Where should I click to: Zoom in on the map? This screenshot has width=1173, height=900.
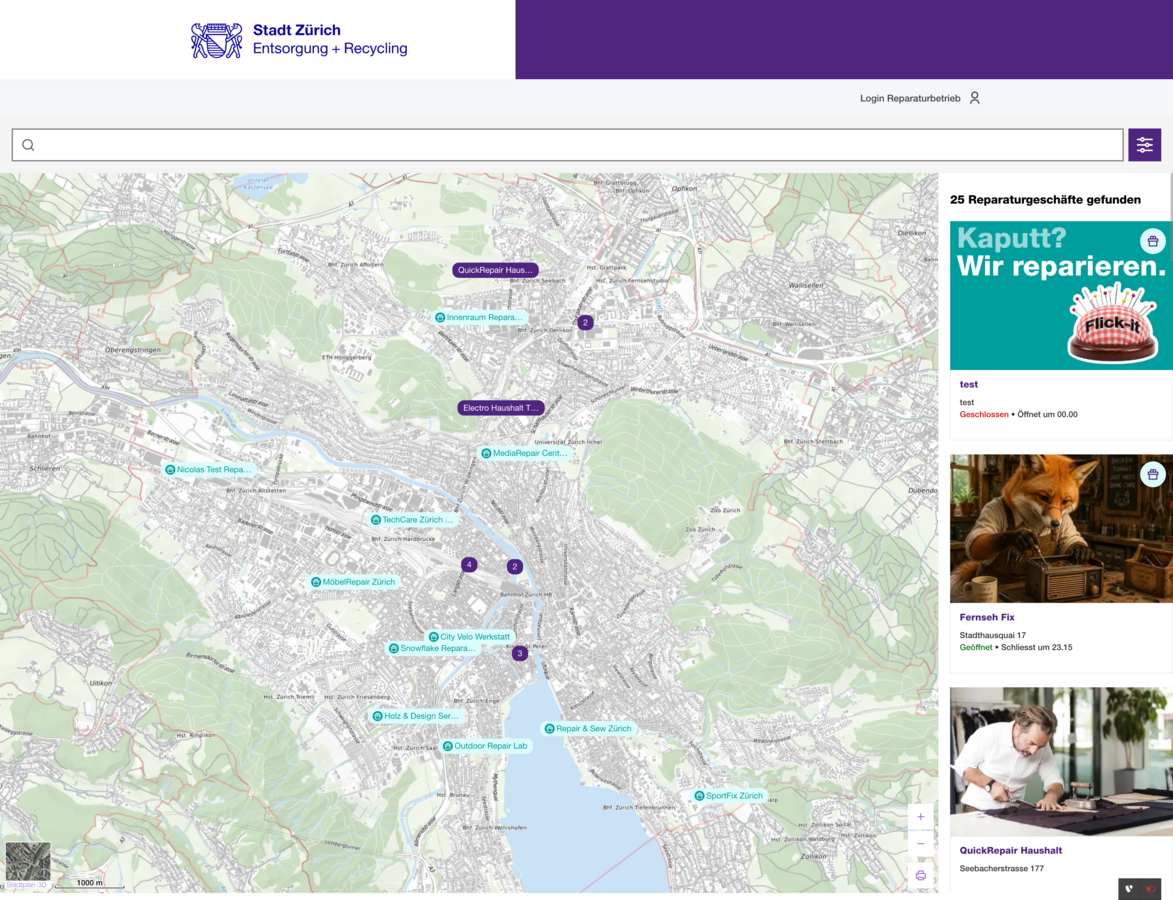coord(920,816)
